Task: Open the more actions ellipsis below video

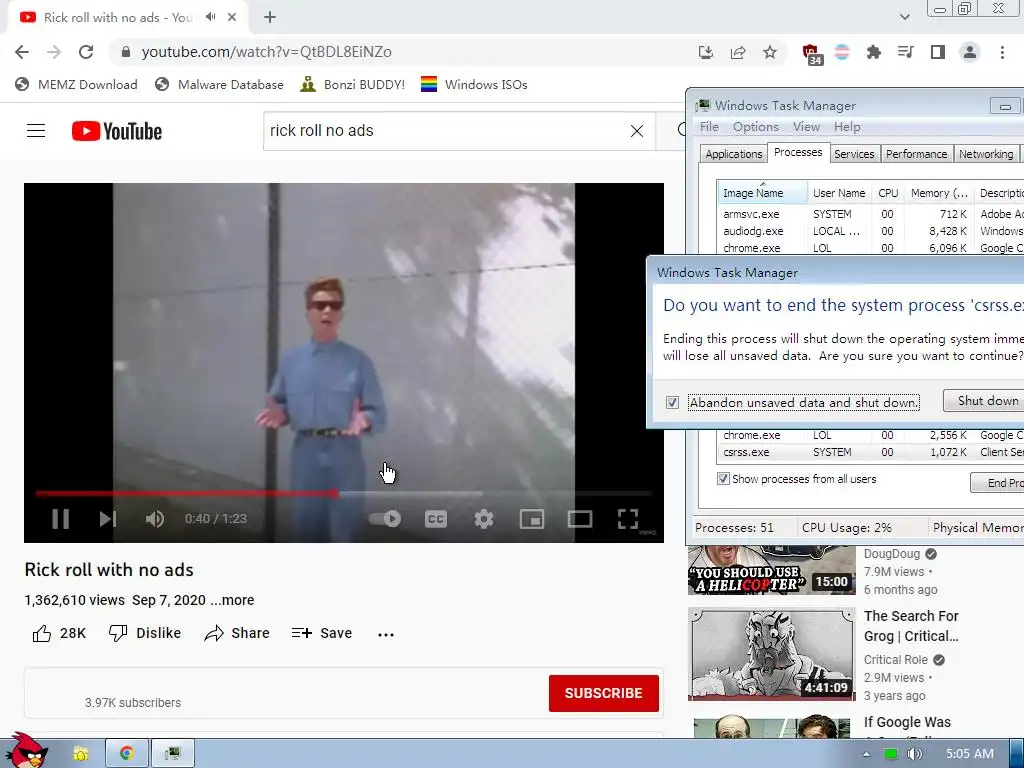Action: 386,634
